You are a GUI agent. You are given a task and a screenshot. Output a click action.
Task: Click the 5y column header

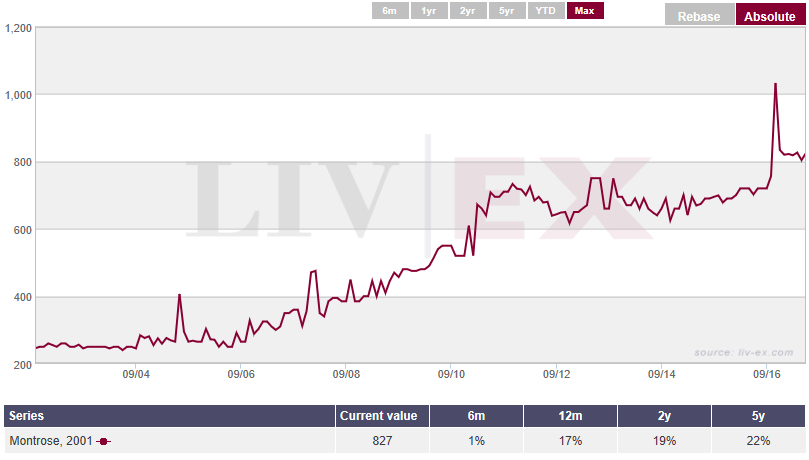click(x=758, y=416)
